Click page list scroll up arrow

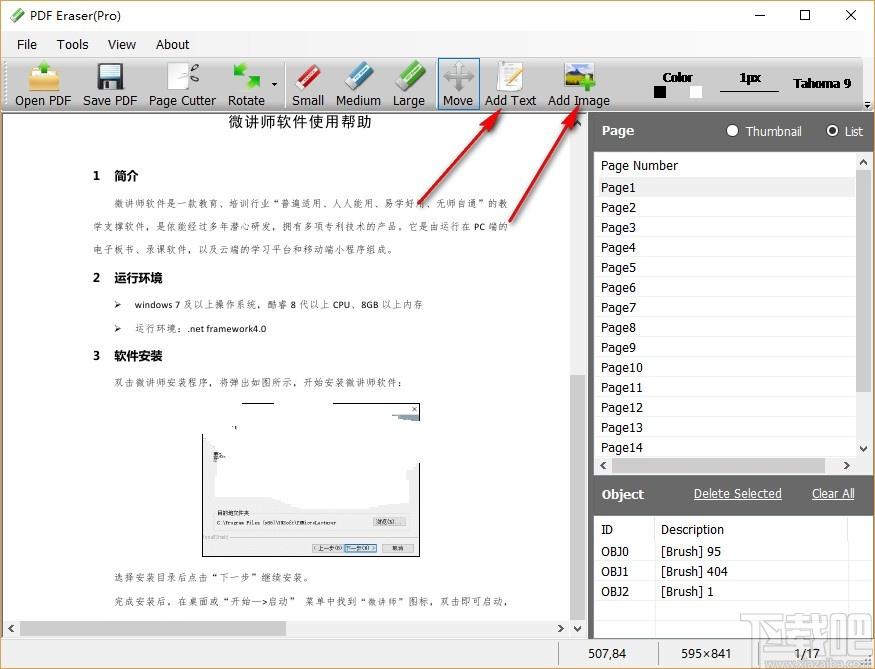[x=863, y=162]
